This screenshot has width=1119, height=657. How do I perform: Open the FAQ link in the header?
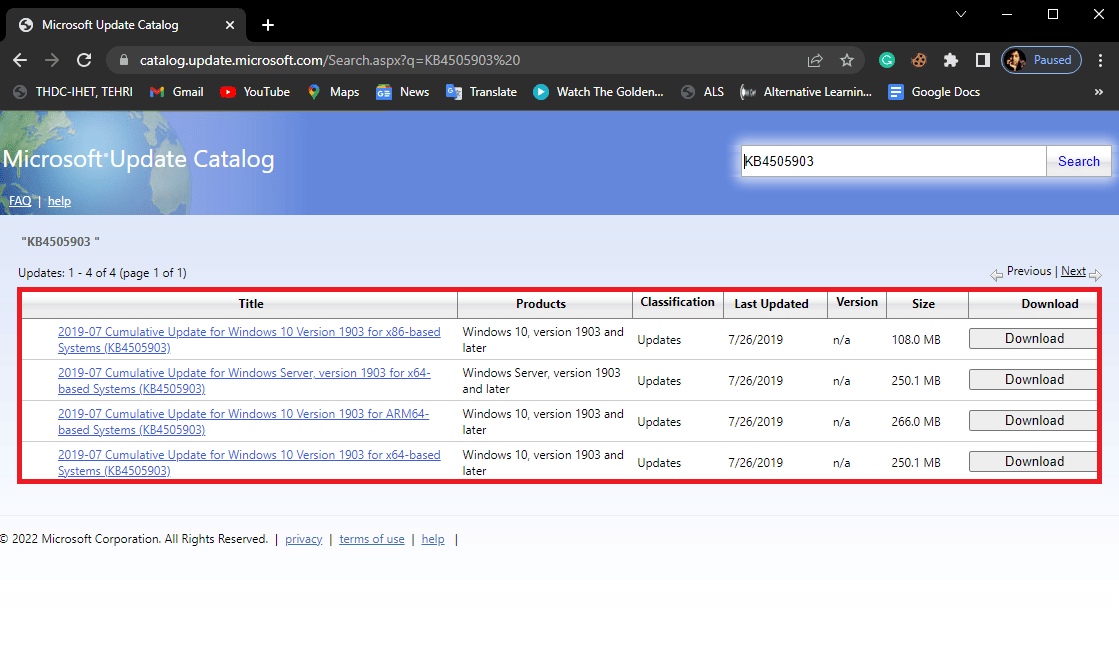(x=20, y=201)
